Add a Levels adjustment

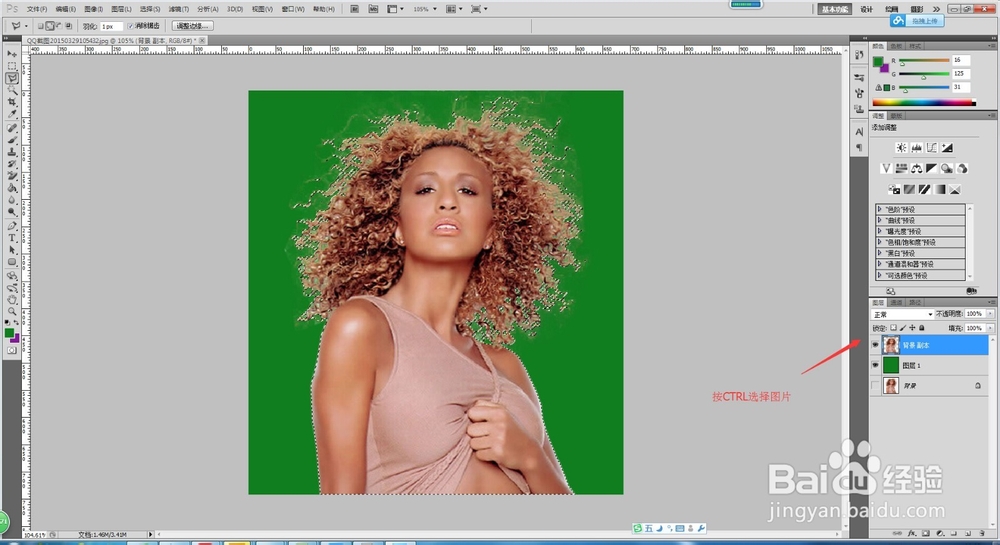pos(916,148)
